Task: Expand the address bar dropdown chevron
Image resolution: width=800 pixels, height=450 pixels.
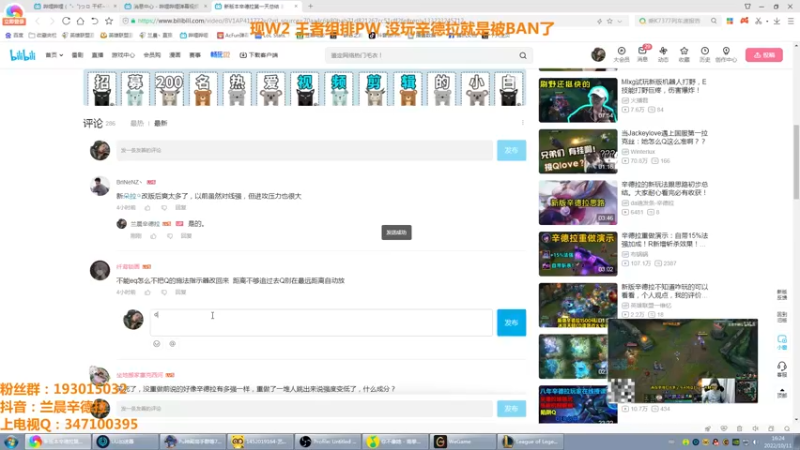Action: (x=619, y=21)
